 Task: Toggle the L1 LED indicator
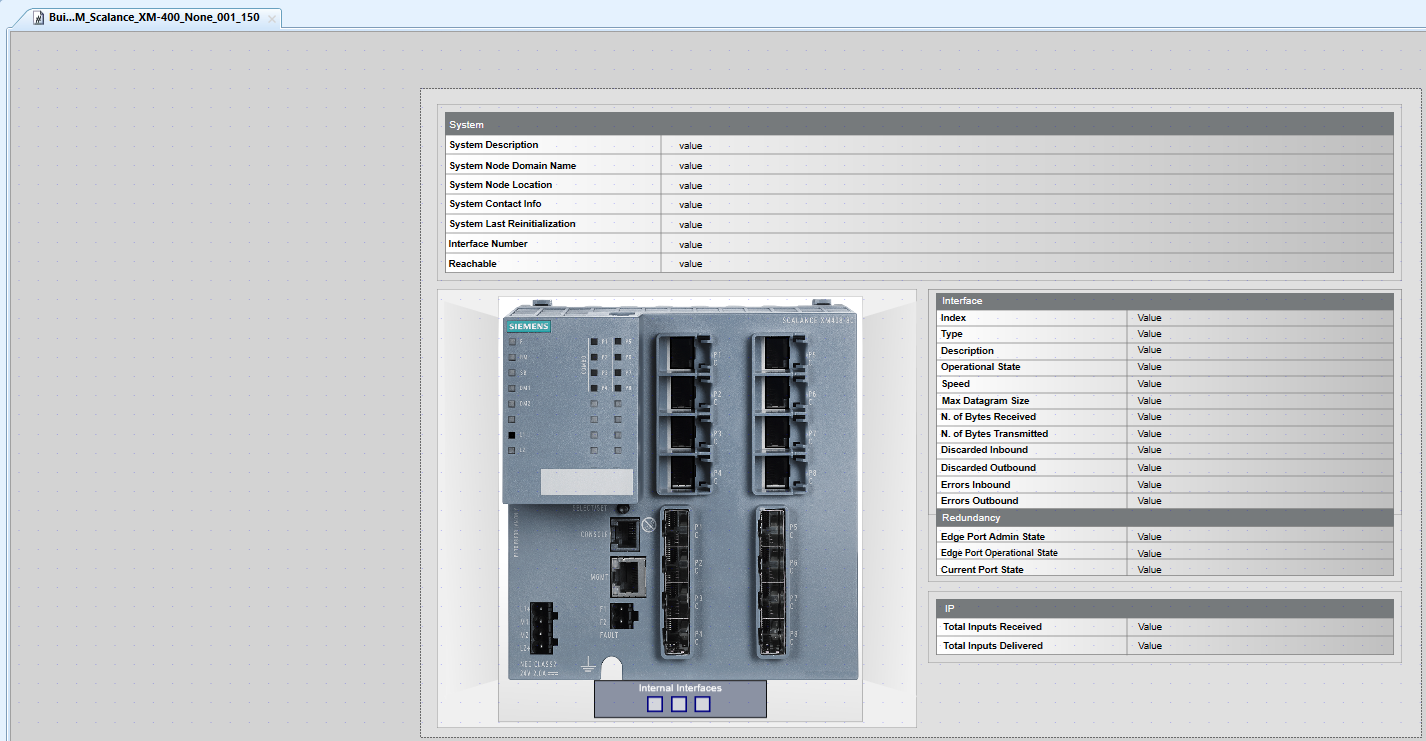512,434
